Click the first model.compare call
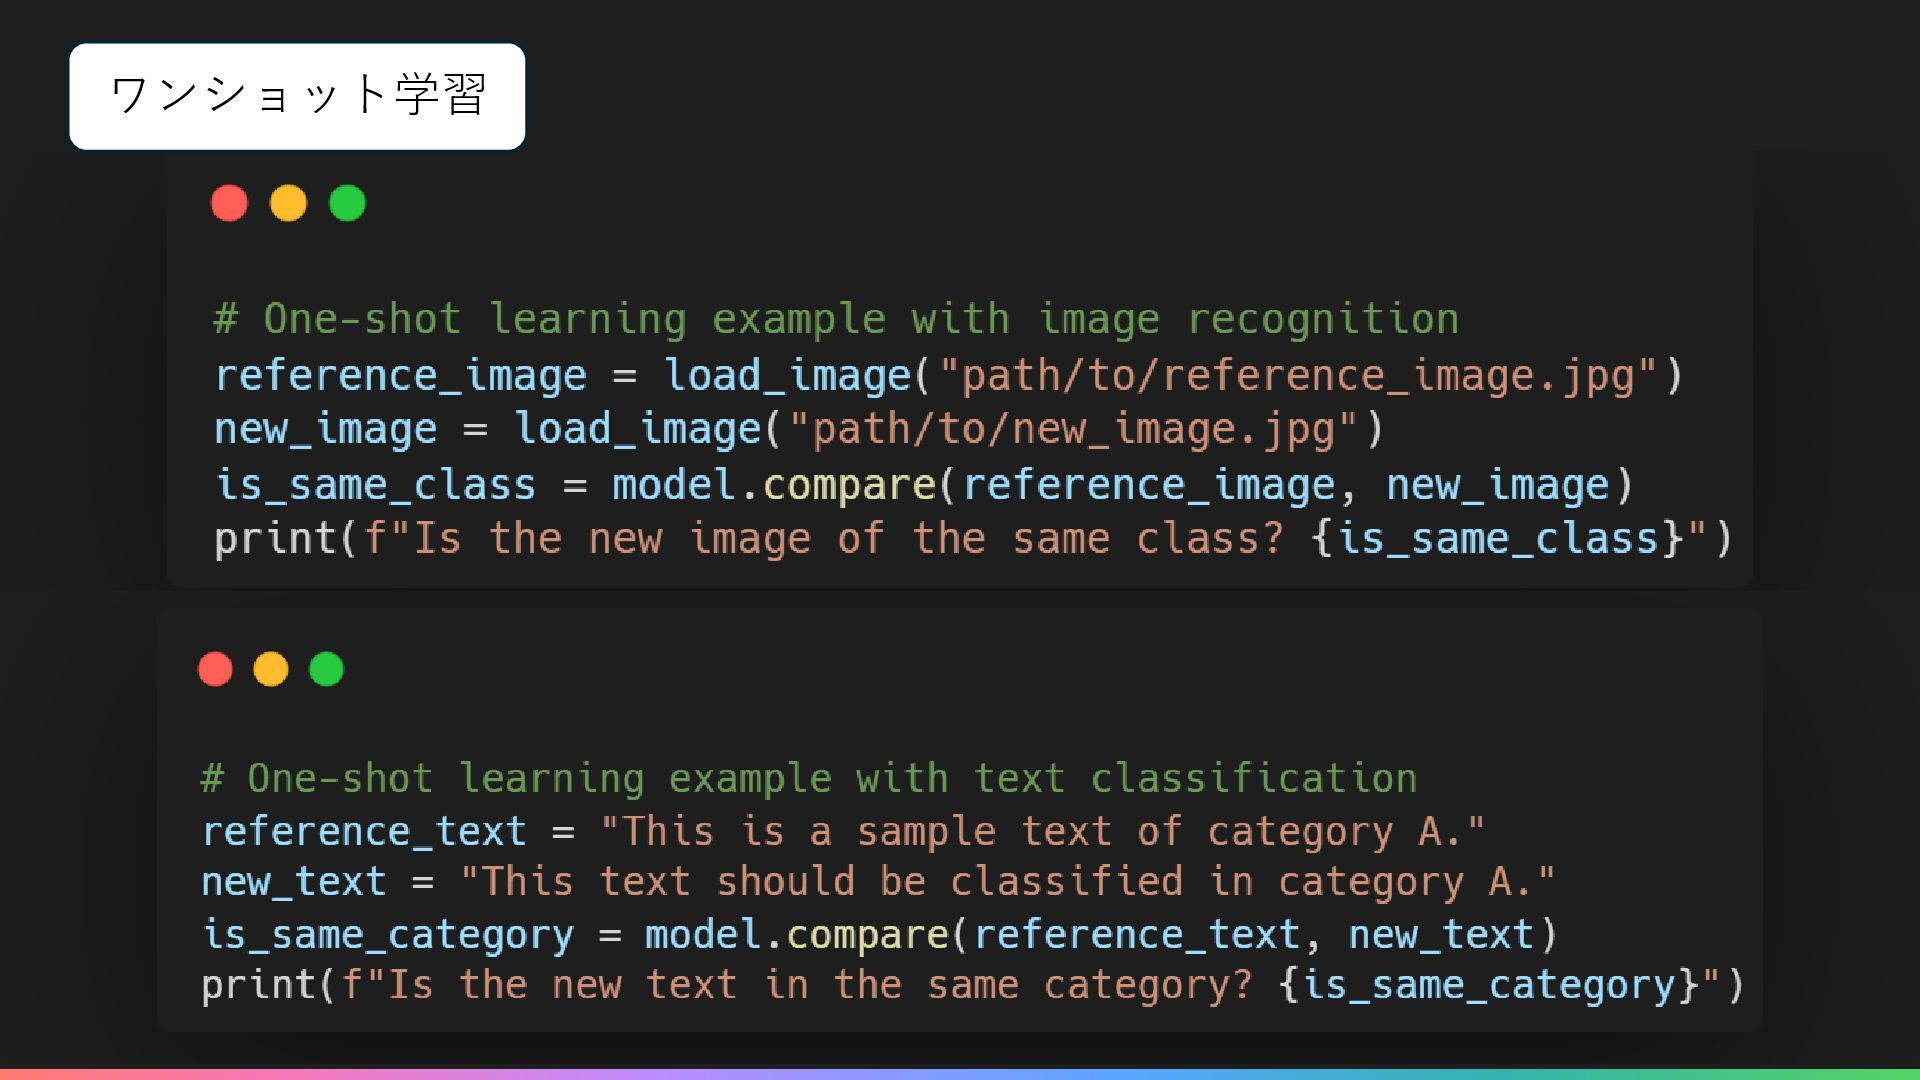The height and width of the screenshot is (1080, 1920). click(x=1123, y=485)
